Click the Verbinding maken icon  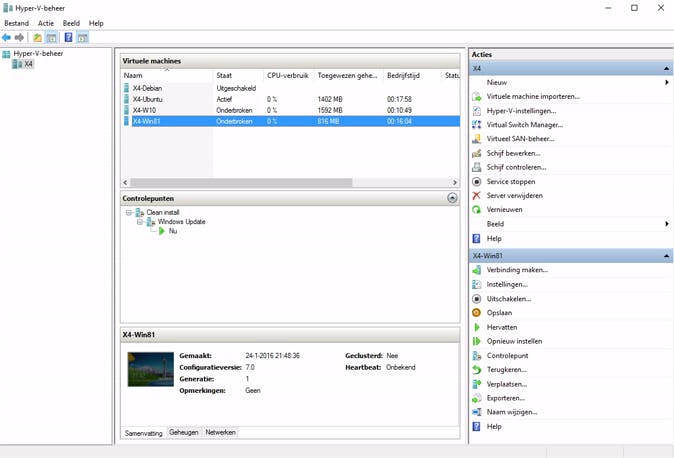coord(476,270)
